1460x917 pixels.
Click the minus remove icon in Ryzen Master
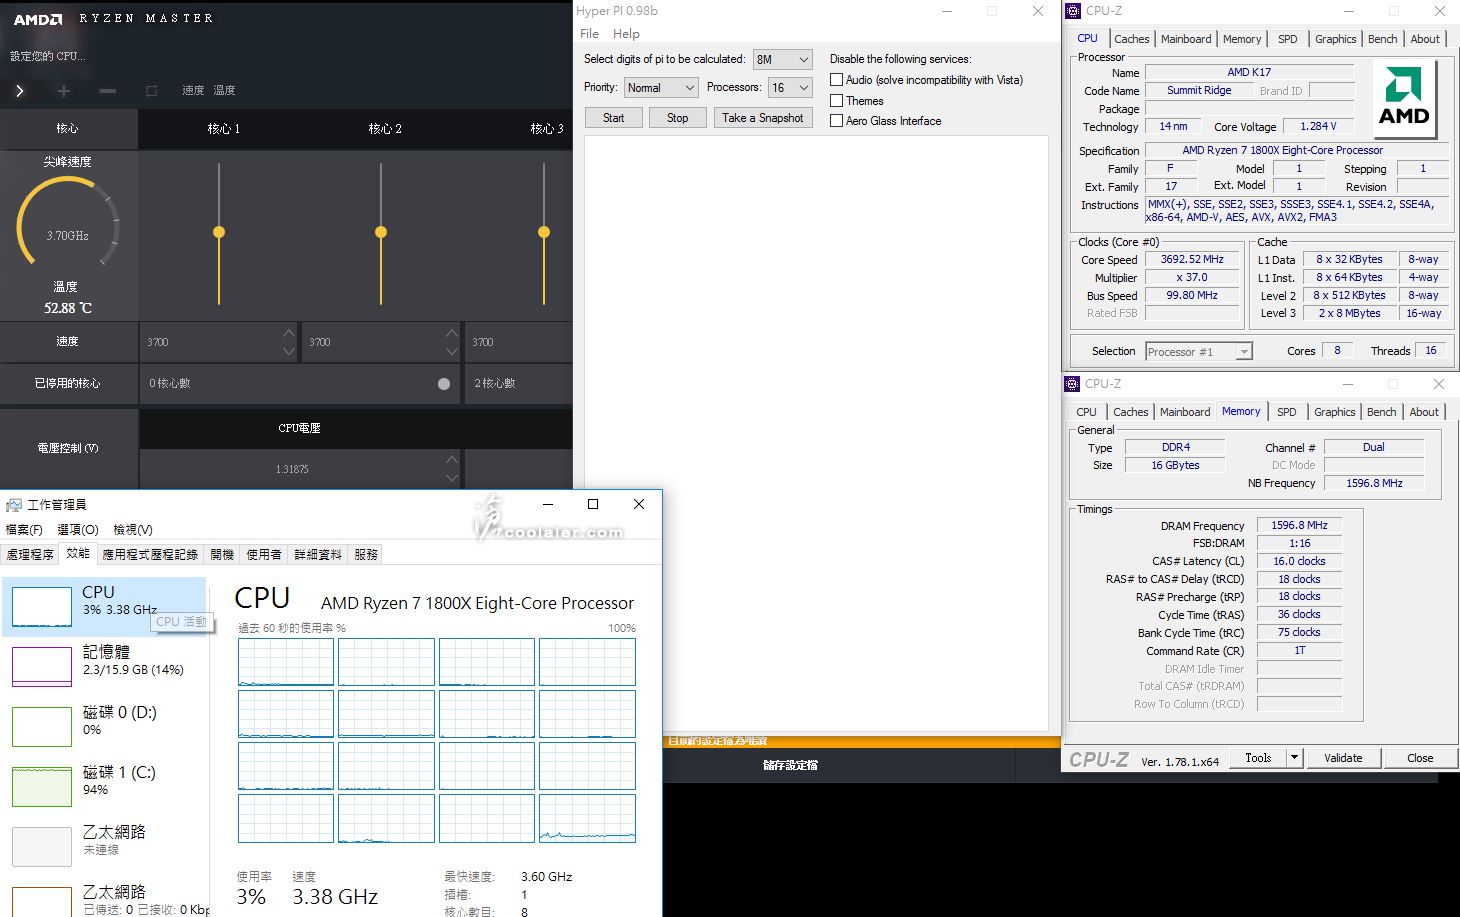click(108, 91)
